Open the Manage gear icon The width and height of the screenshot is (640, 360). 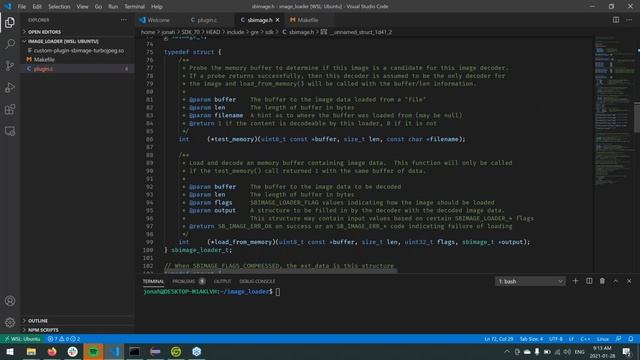point(10,322)
